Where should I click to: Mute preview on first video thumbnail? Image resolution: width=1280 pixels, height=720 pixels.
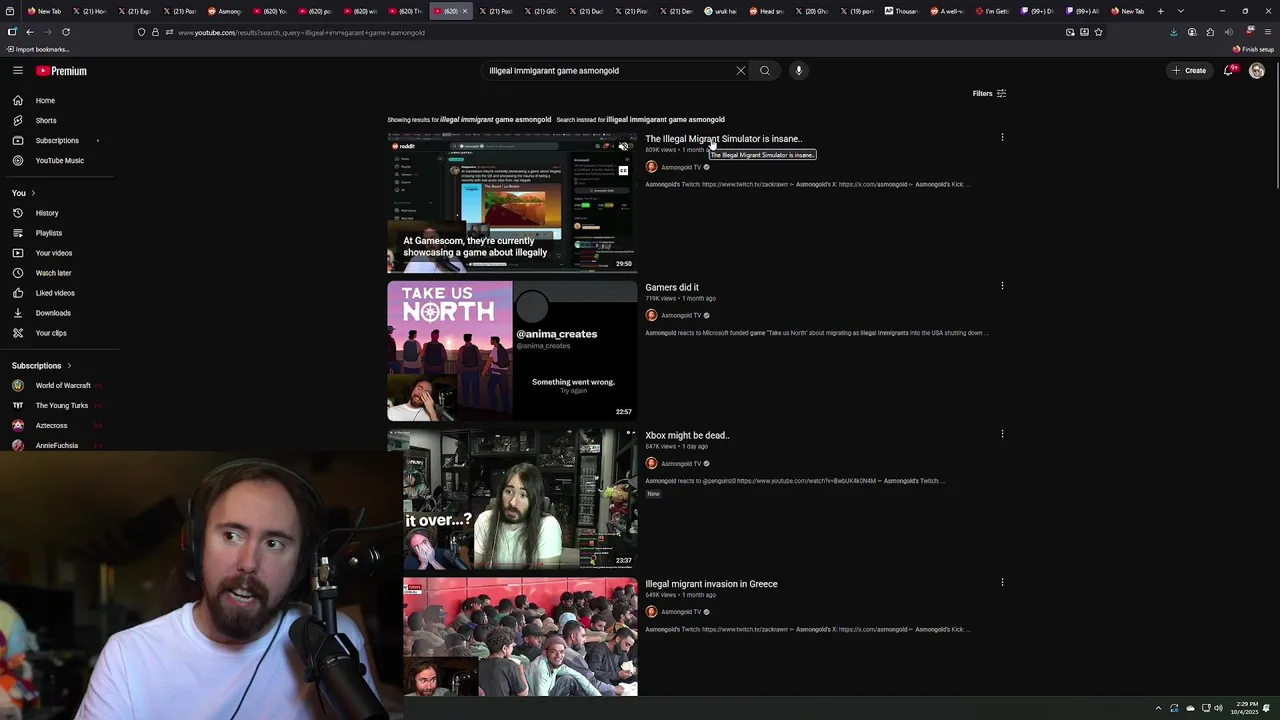click(x=623, y=147)
